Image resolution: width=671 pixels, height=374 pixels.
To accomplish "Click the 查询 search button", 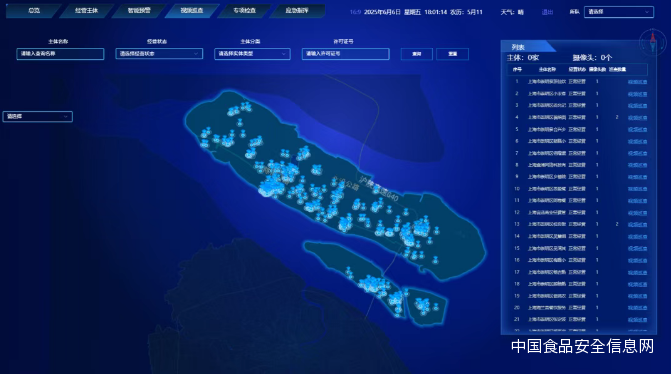I will point(416,54).
